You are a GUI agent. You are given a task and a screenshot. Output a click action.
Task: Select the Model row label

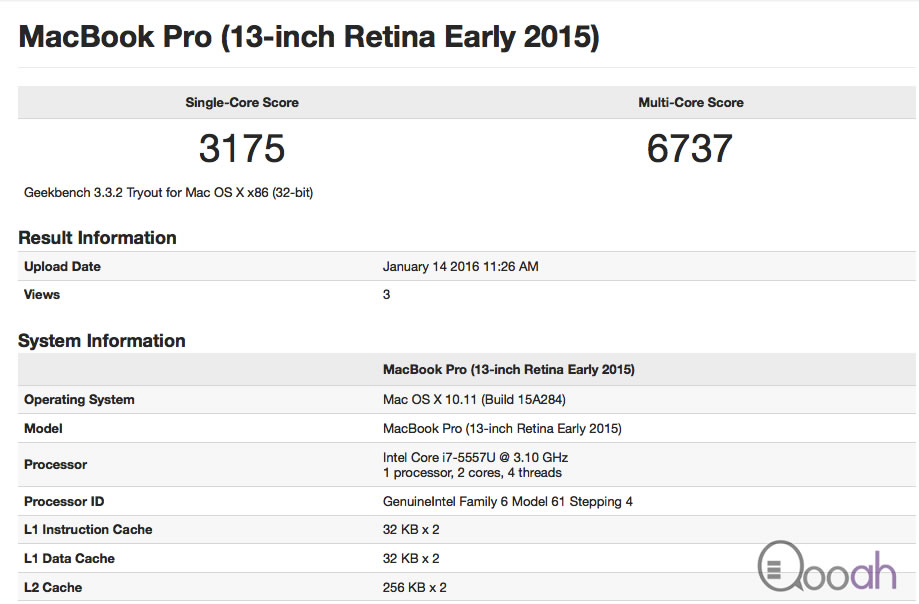point(43,429)
